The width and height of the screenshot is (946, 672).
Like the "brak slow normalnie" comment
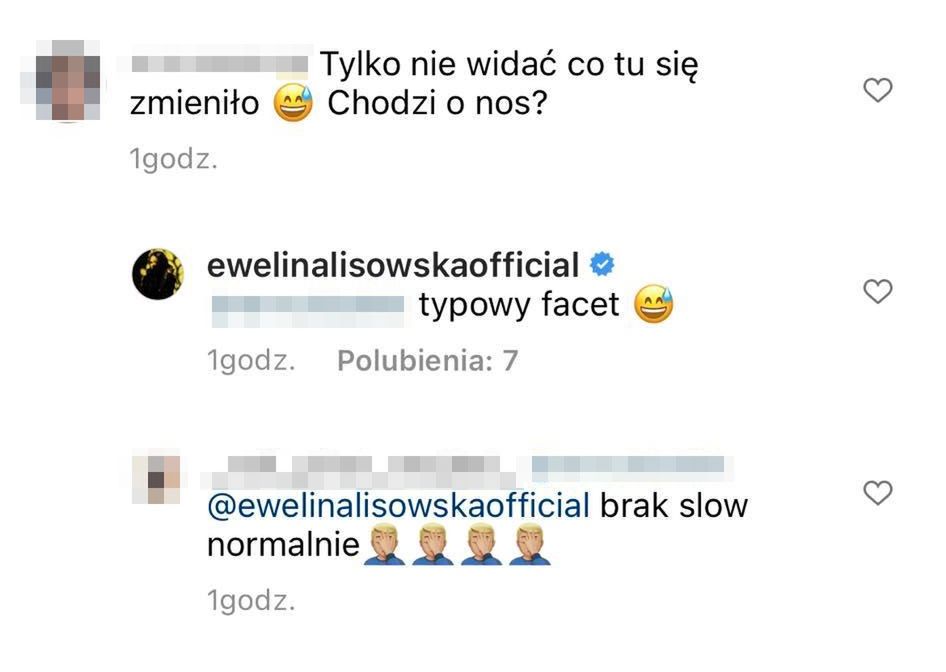tap(877, 493)
